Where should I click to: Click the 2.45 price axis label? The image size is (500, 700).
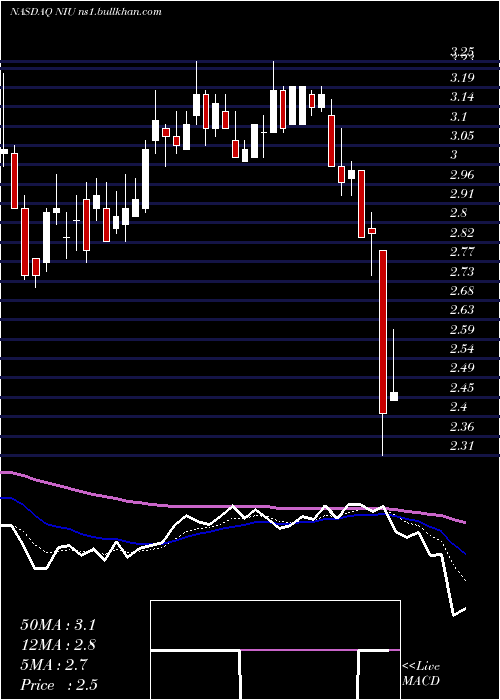tap(462, 388)
